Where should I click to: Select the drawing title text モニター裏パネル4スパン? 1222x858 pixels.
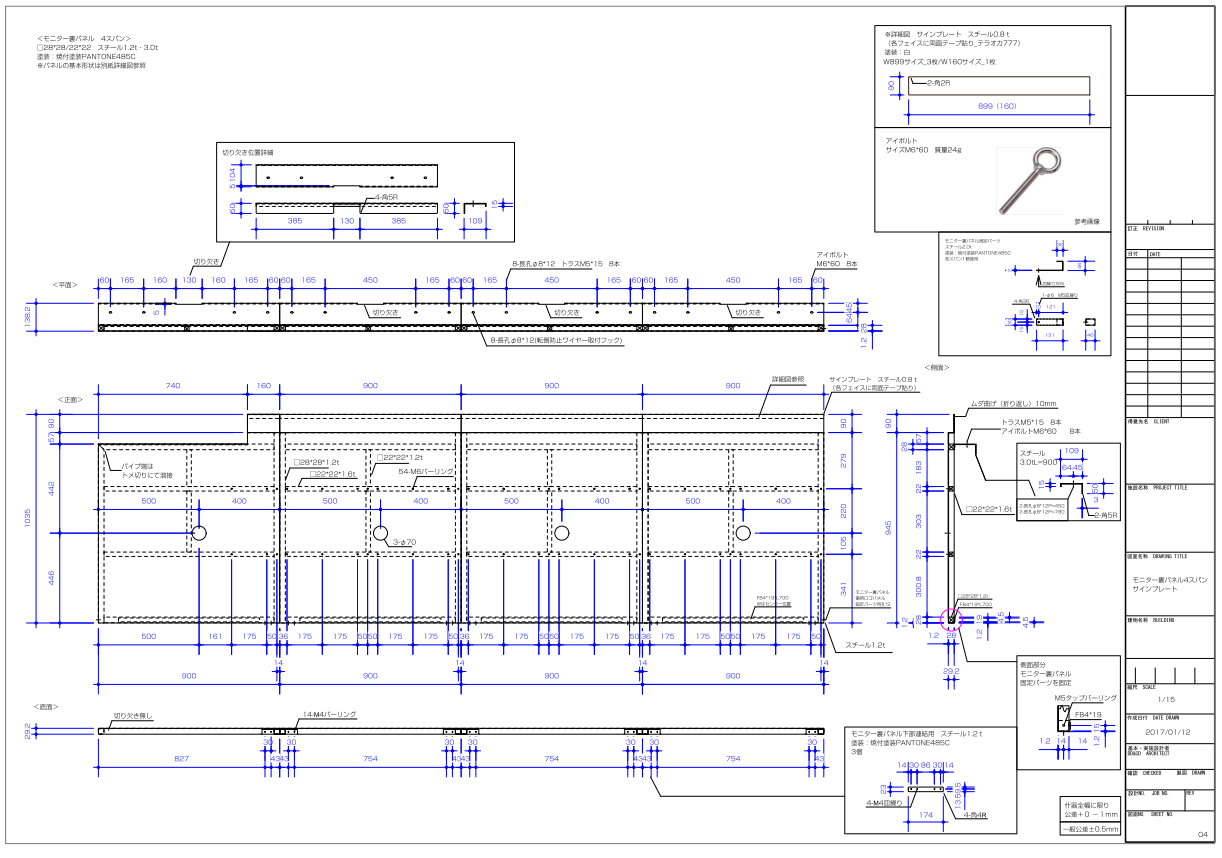click(x=1169, y=580)
